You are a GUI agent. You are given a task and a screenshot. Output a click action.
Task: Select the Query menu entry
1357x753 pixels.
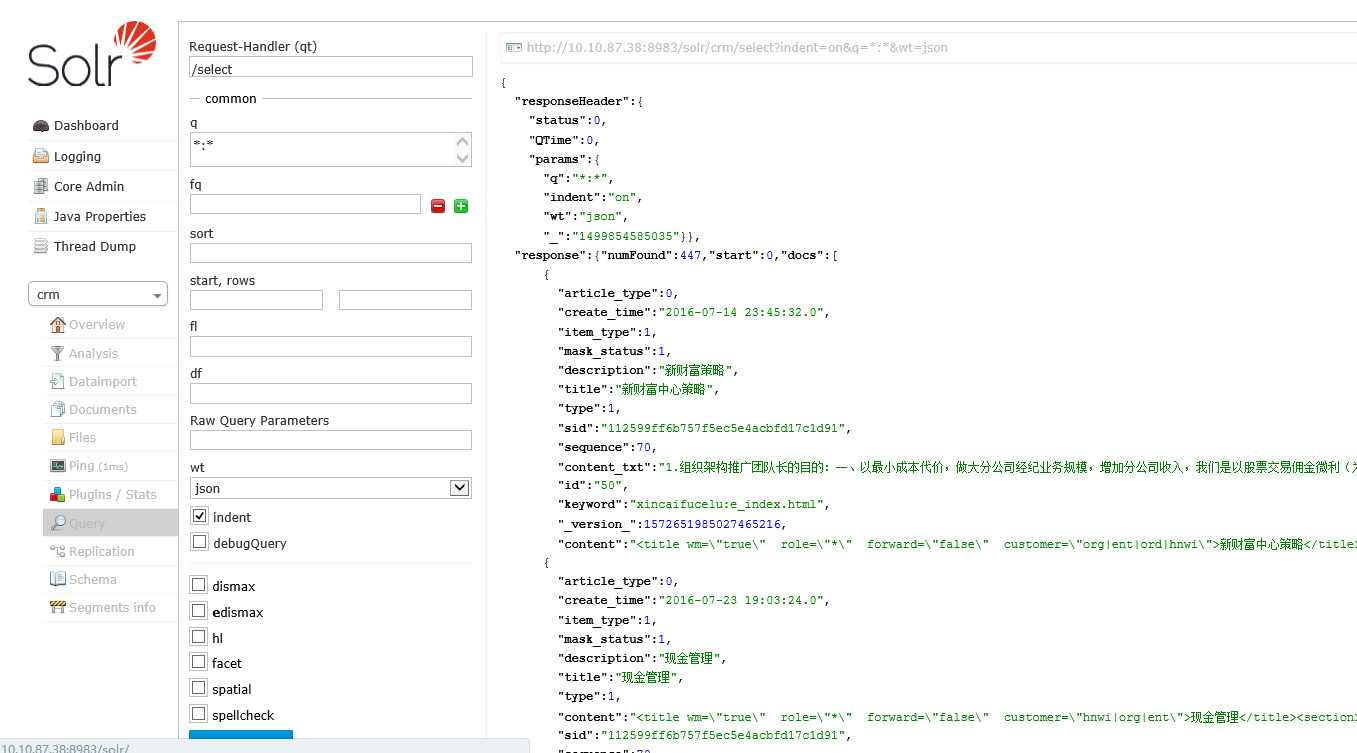tap(110, 523)
